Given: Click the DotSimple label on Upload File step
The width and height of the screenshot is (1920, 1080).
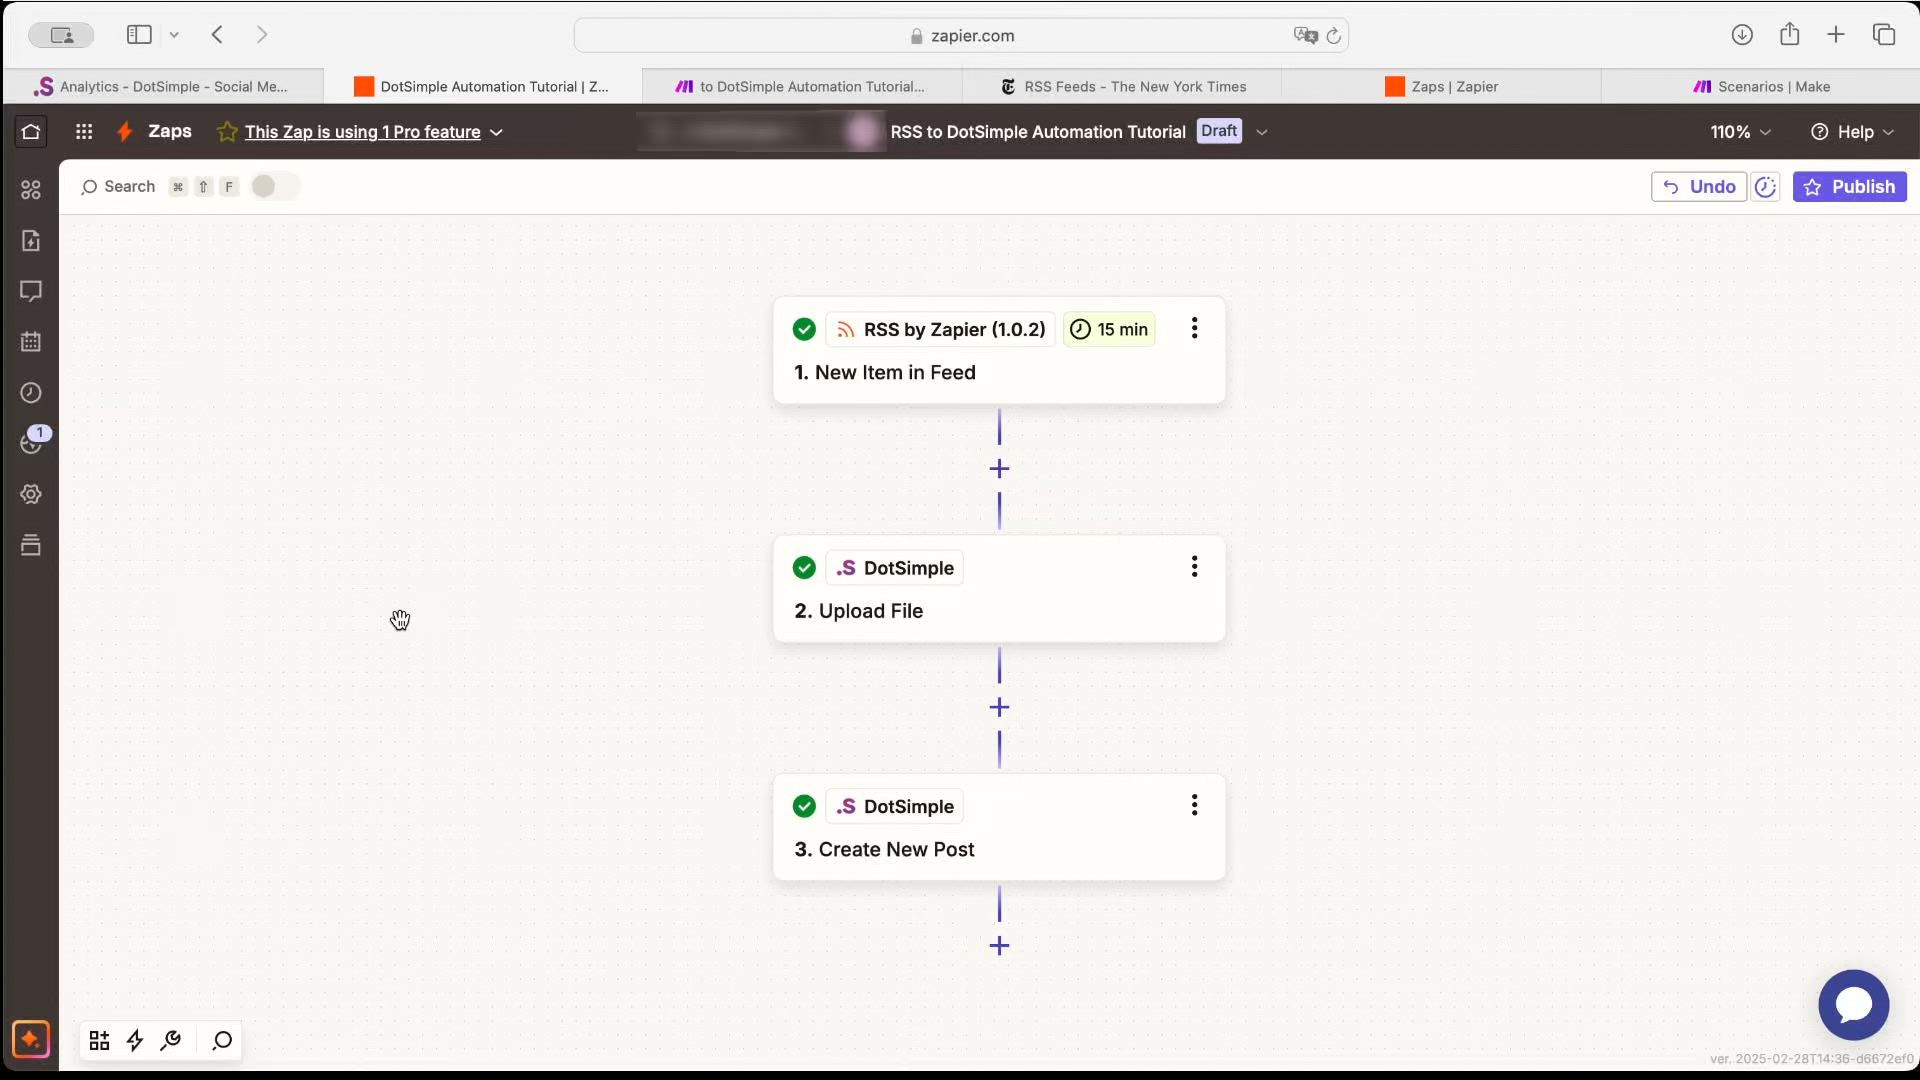Looking at the screenshot, I should 895,568.
